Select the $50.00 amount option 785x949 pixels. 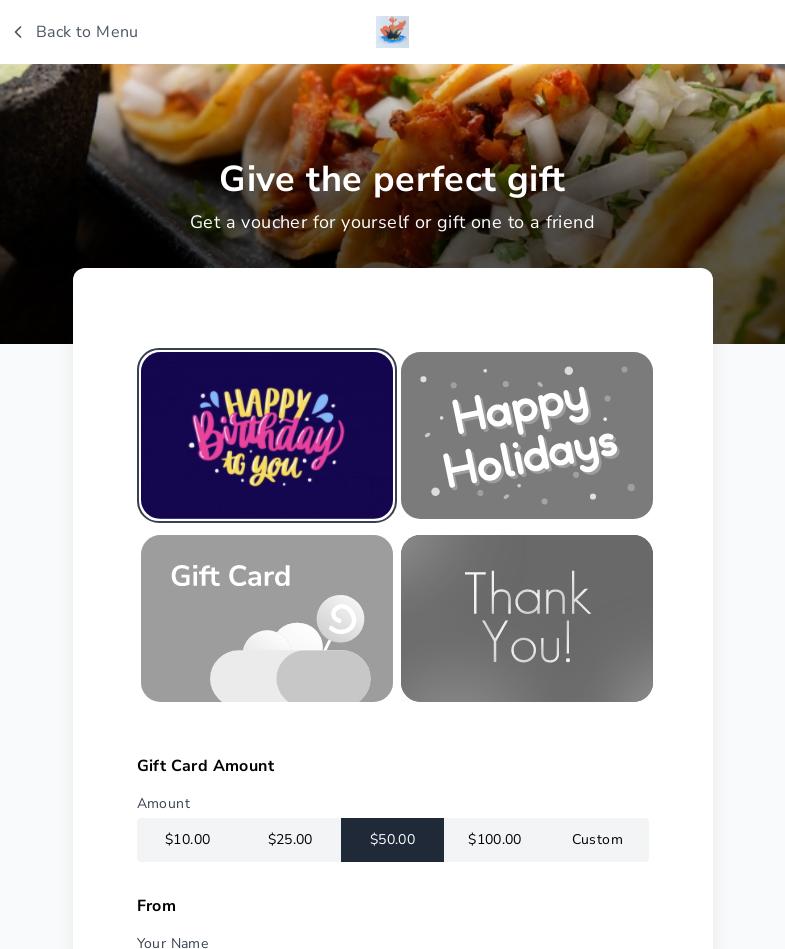click(392, 839)
